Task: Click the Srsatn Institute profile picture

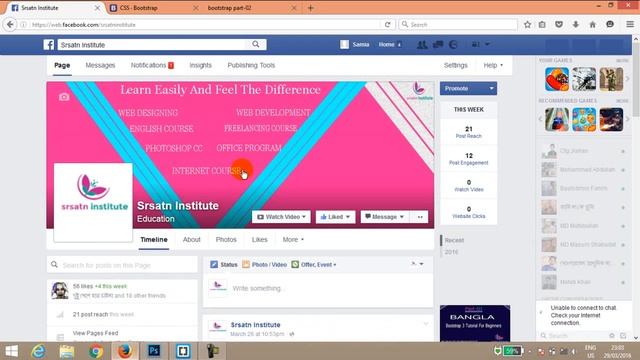Action: [93, 202]
